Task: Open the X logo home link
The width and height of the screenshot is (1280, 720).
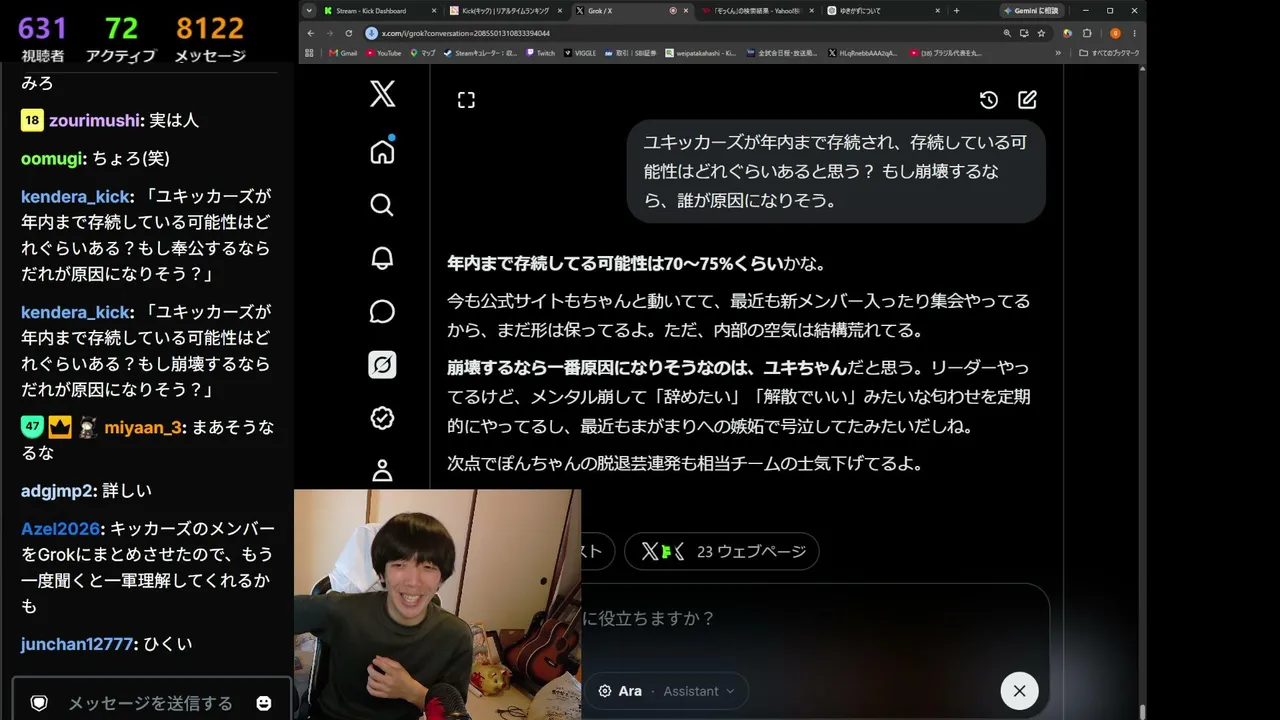Action: pyautogui.click(x=382, y=94)
